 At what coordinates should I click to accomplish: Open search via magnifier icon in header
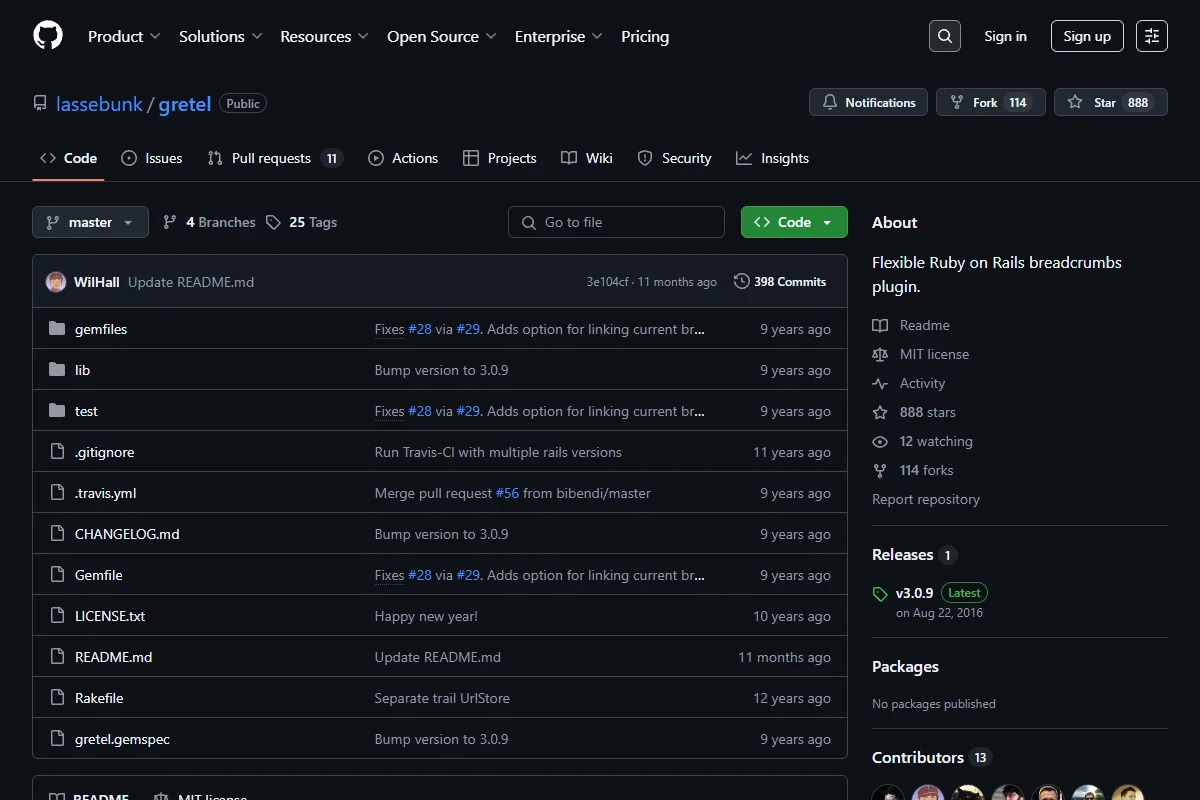pyautogui.click(x=944, y=36)
